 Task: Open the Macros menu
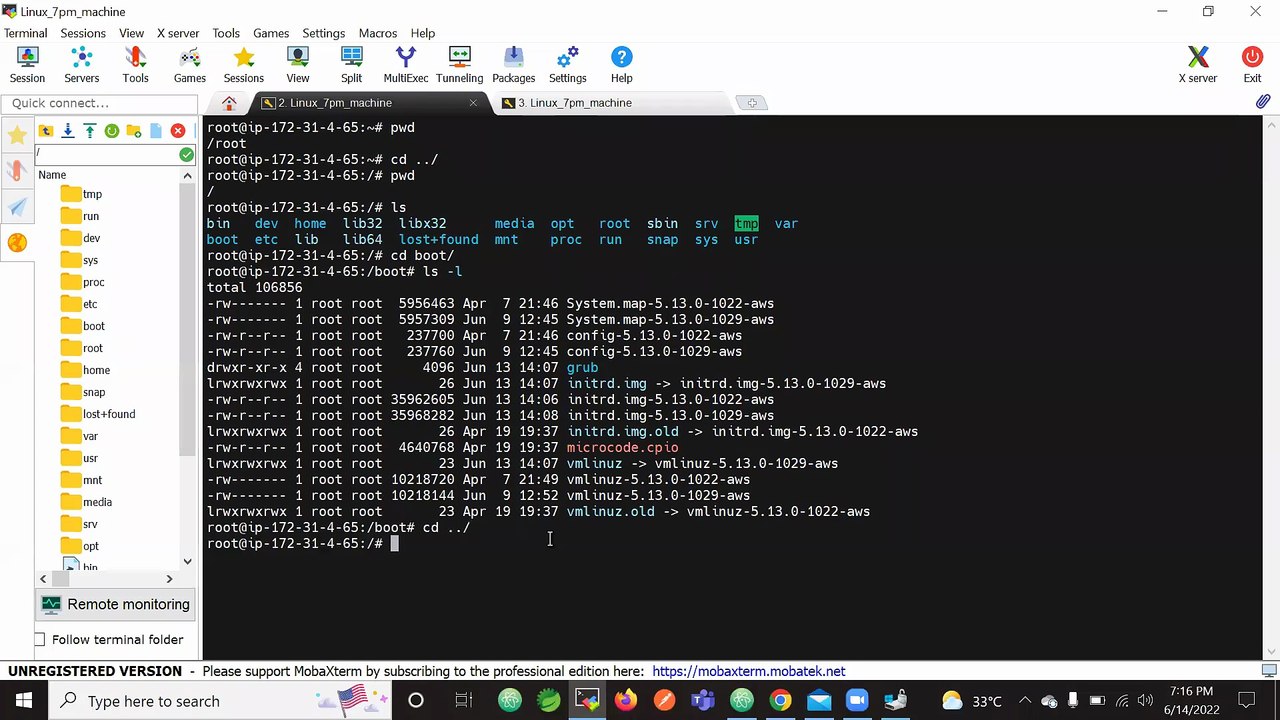click(378, 33)
